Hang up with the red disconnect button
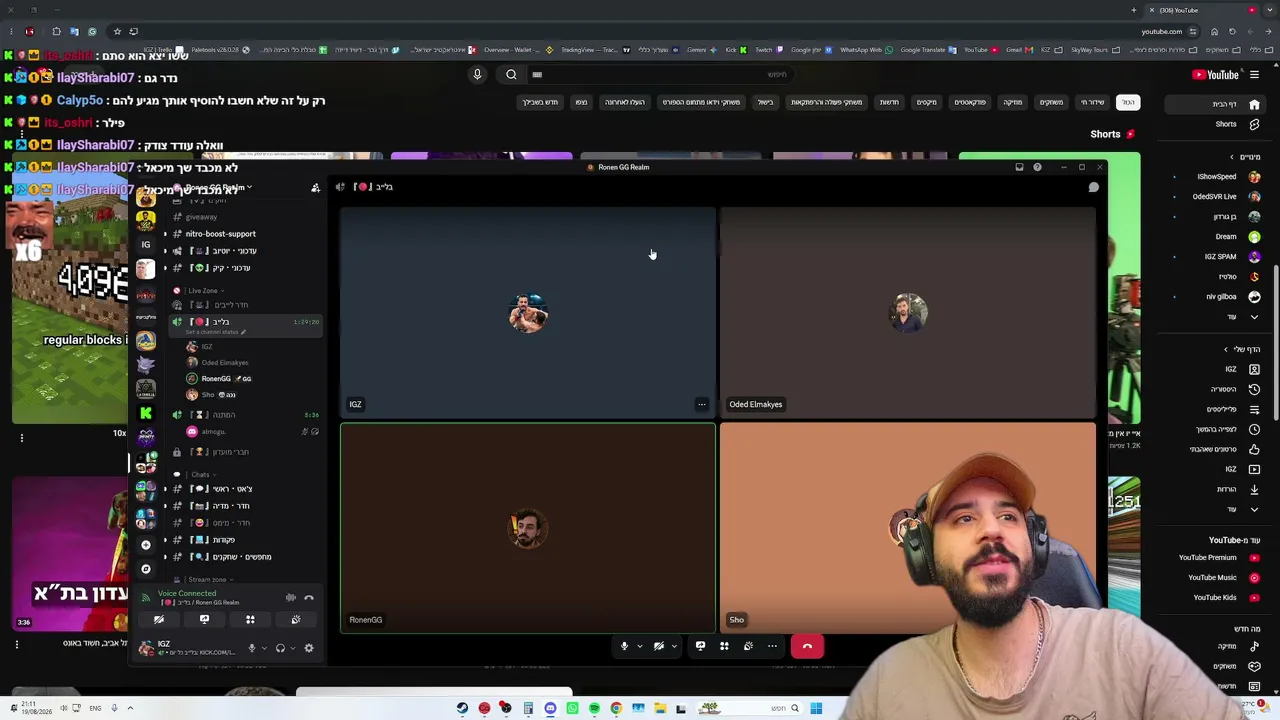 [807, 646]
